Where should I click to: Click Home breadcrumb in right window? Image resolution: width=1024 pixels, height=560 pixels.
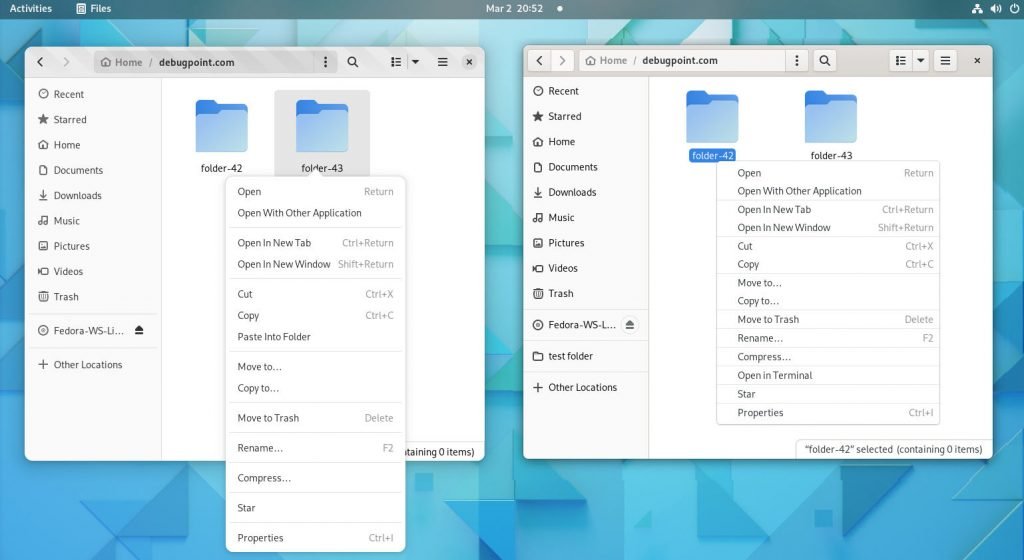point(606,60)
